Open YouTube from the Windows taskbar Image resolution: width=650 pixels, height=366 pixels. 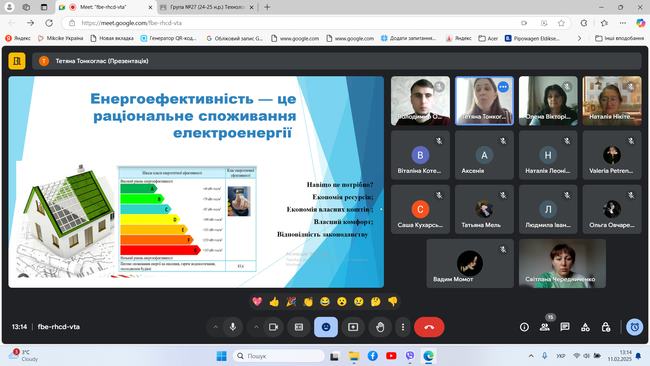[x=391, y=356]
